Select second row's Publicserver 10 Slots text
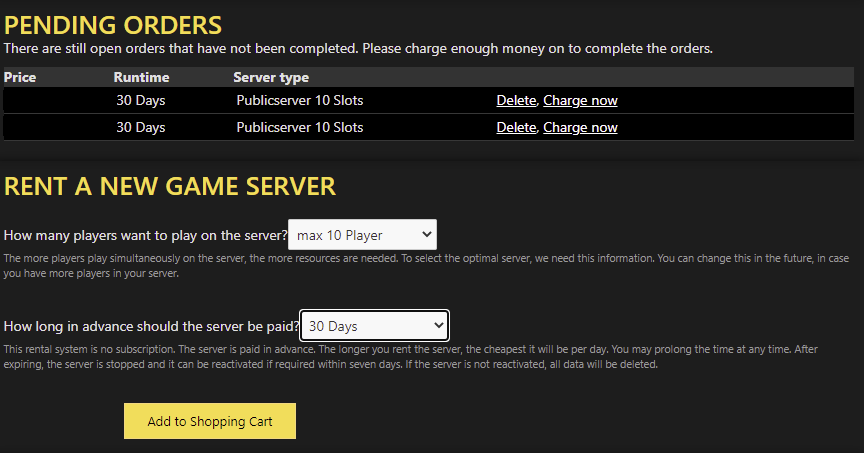Screen dimensions: 864x453 [x=300, y=127]
